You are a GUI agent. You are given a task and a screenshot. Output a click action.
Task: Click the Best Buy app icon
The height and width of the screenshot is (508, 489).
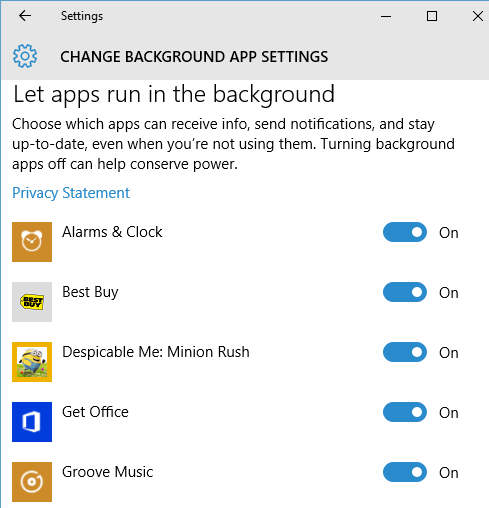[x=32, y=302]
